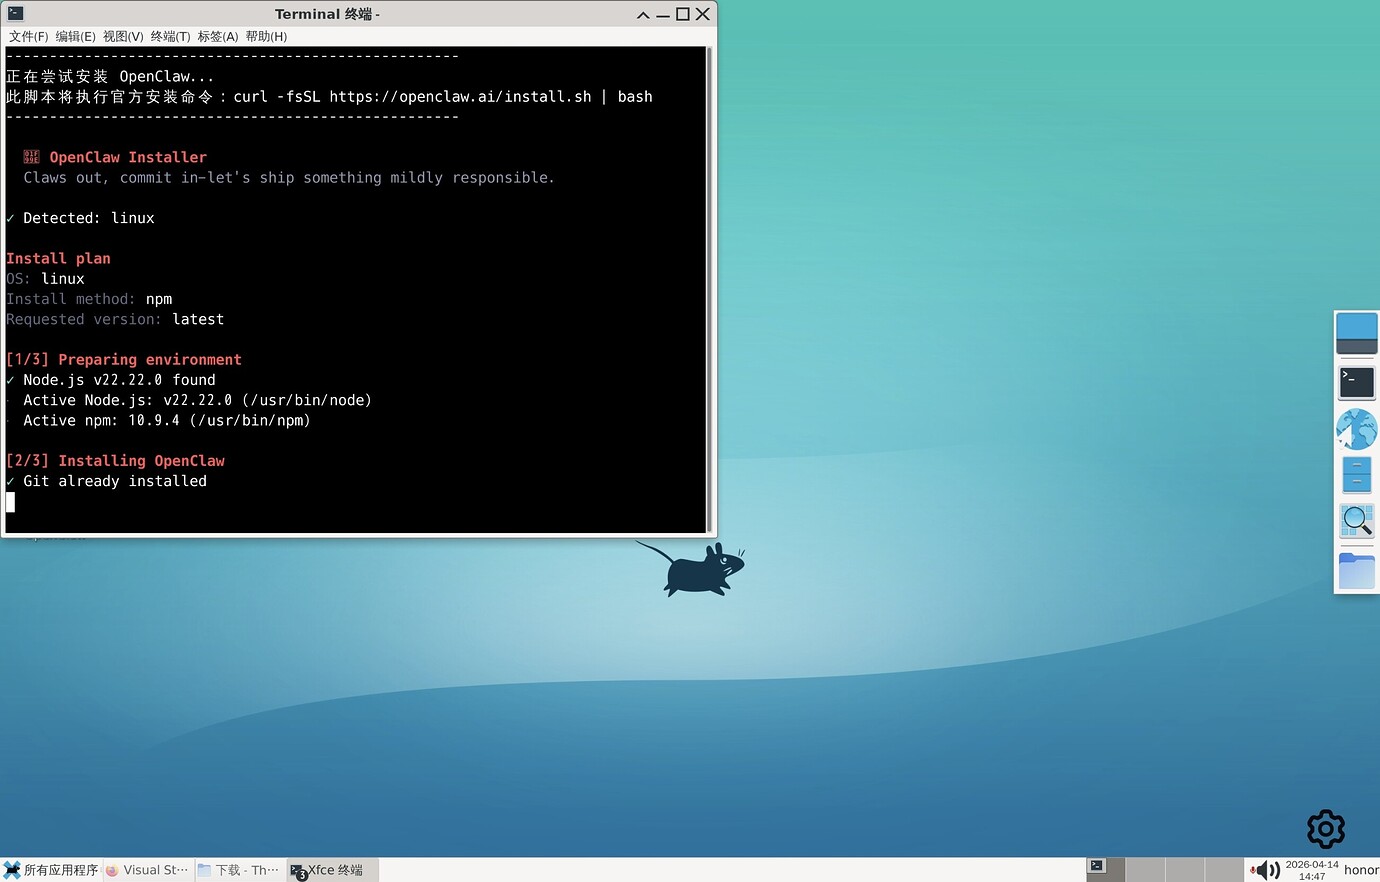Open the 帮助(H) menu
This screenshot has width=1380, height=882.
click(x=266, y=37)
